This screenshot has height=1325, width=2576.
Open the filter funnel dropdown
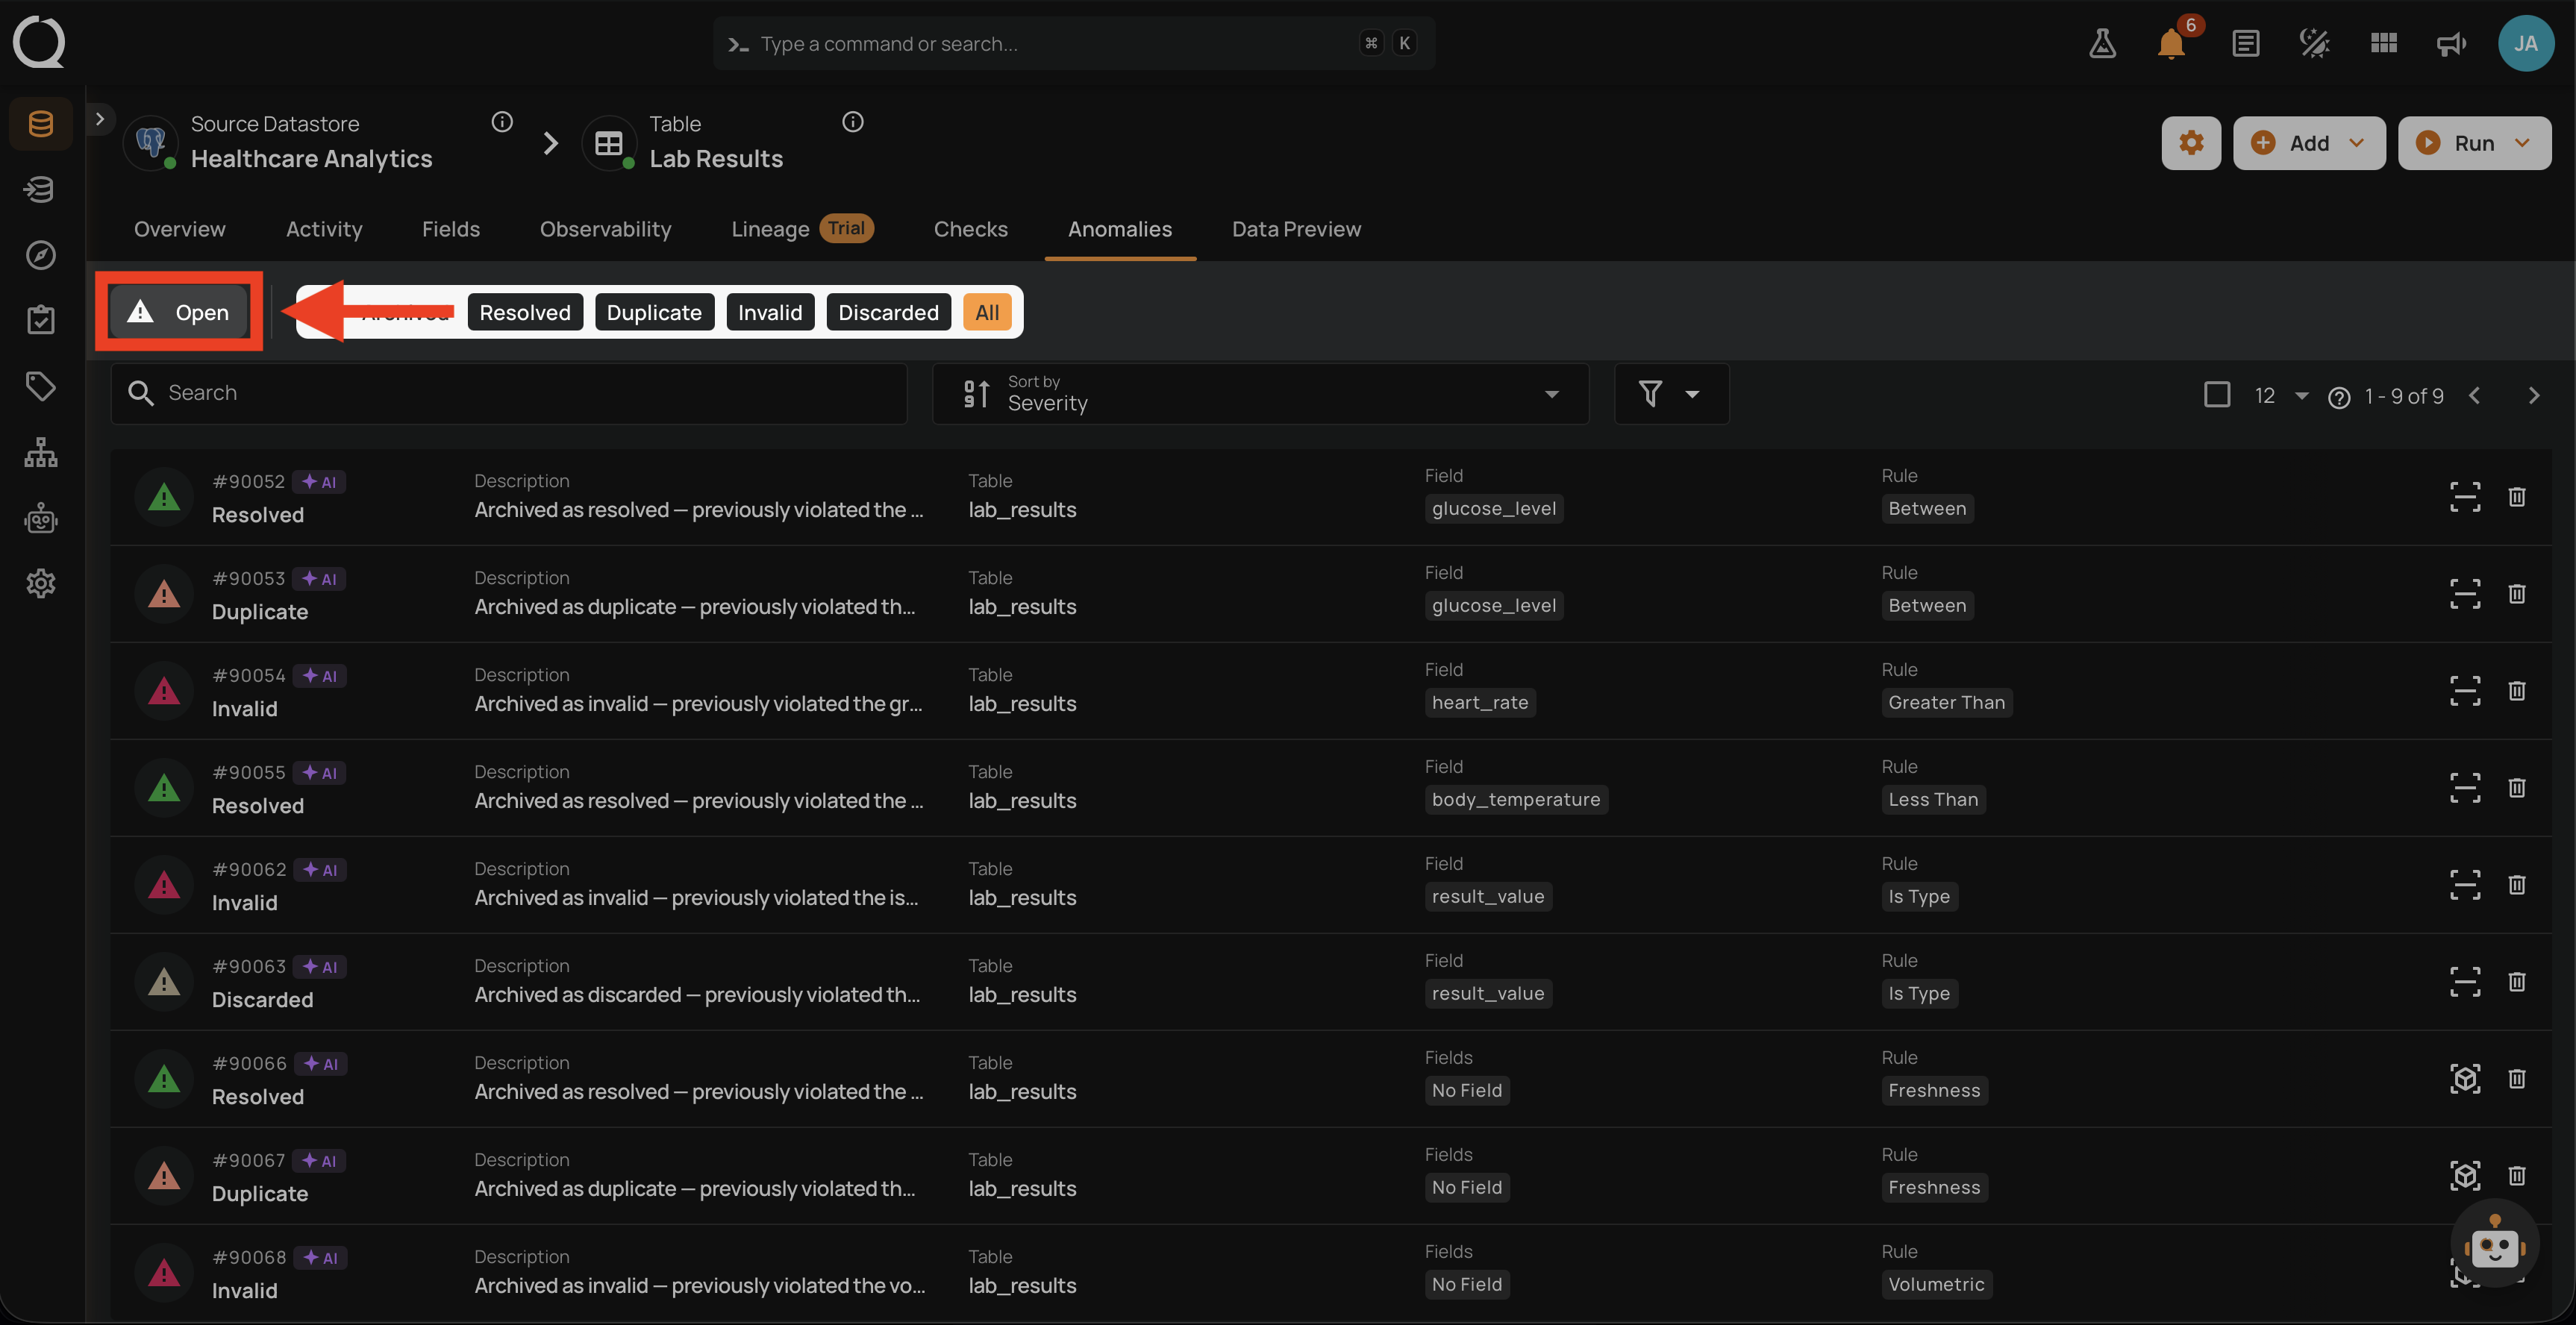click(x=1671, y=394)
